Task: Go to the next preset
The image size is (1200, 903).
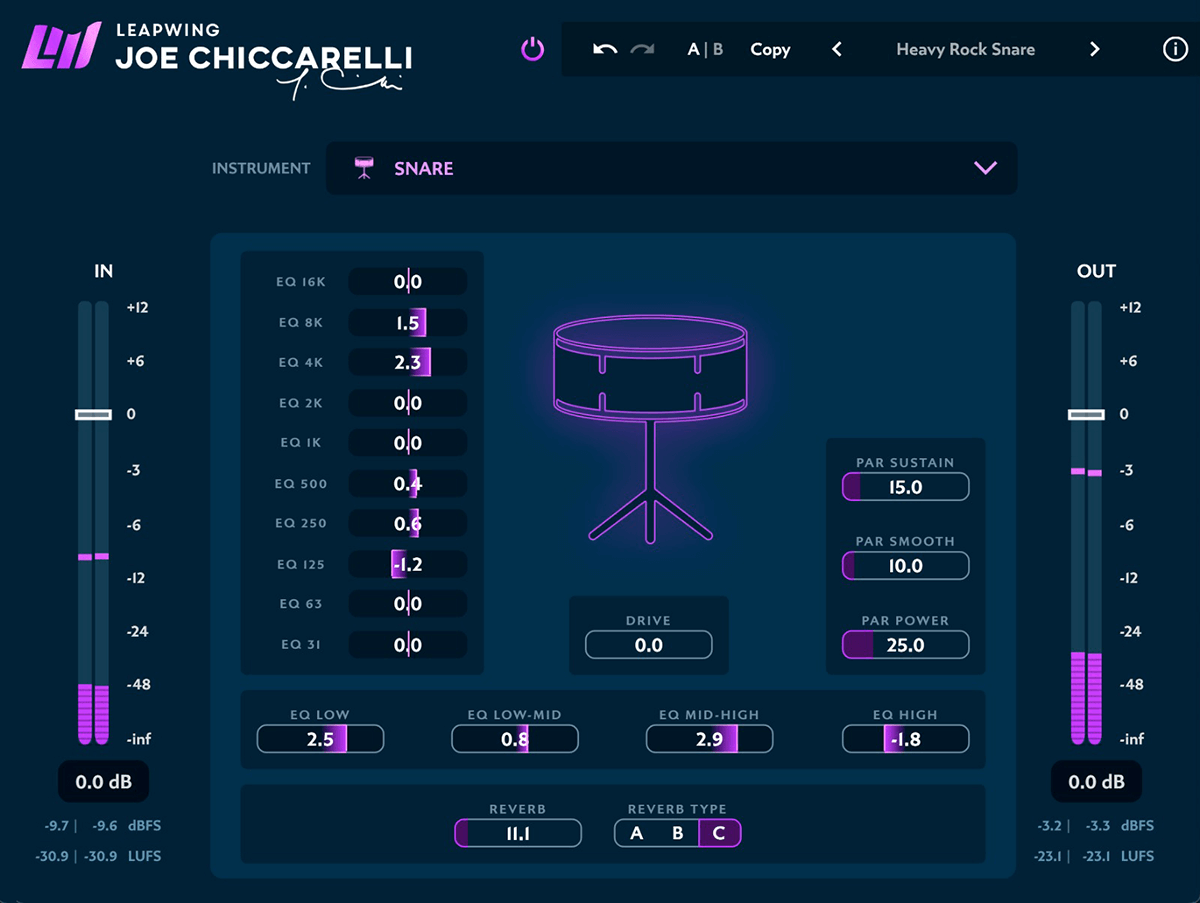Action: [x=1094, y=49]
